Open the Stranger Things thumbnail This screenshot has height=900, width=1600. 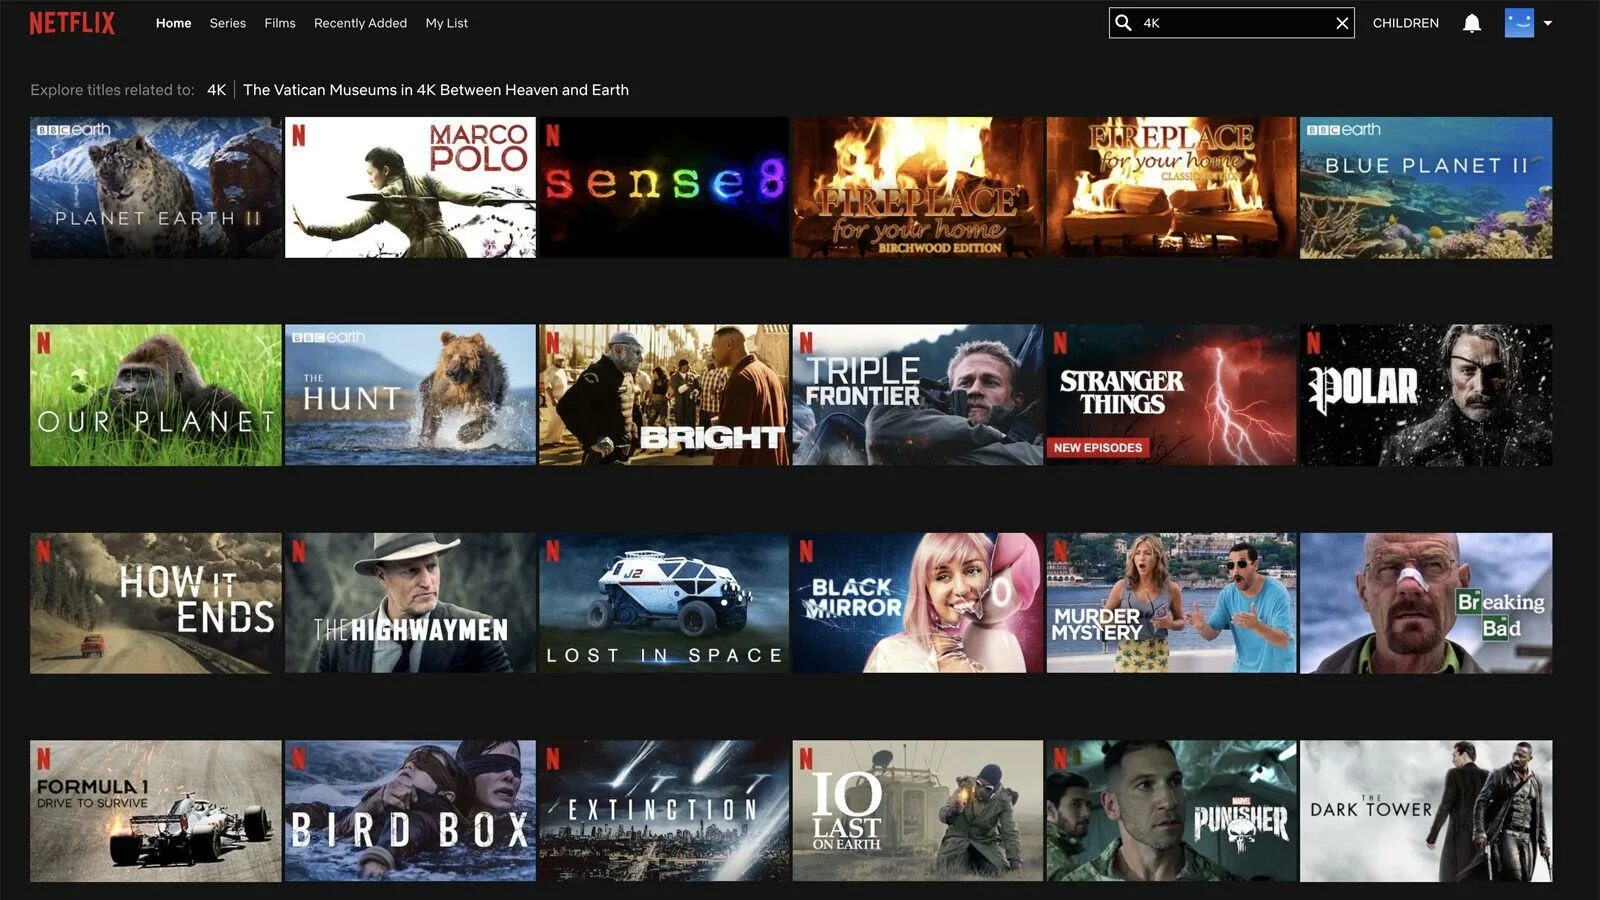click(1171, 395)
